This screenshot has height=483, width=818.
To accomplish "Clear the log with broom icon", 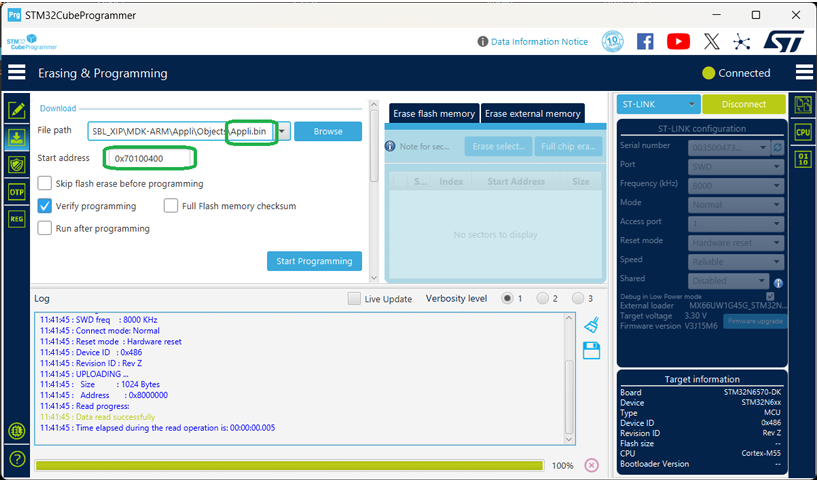I will [x=591, y=324].
